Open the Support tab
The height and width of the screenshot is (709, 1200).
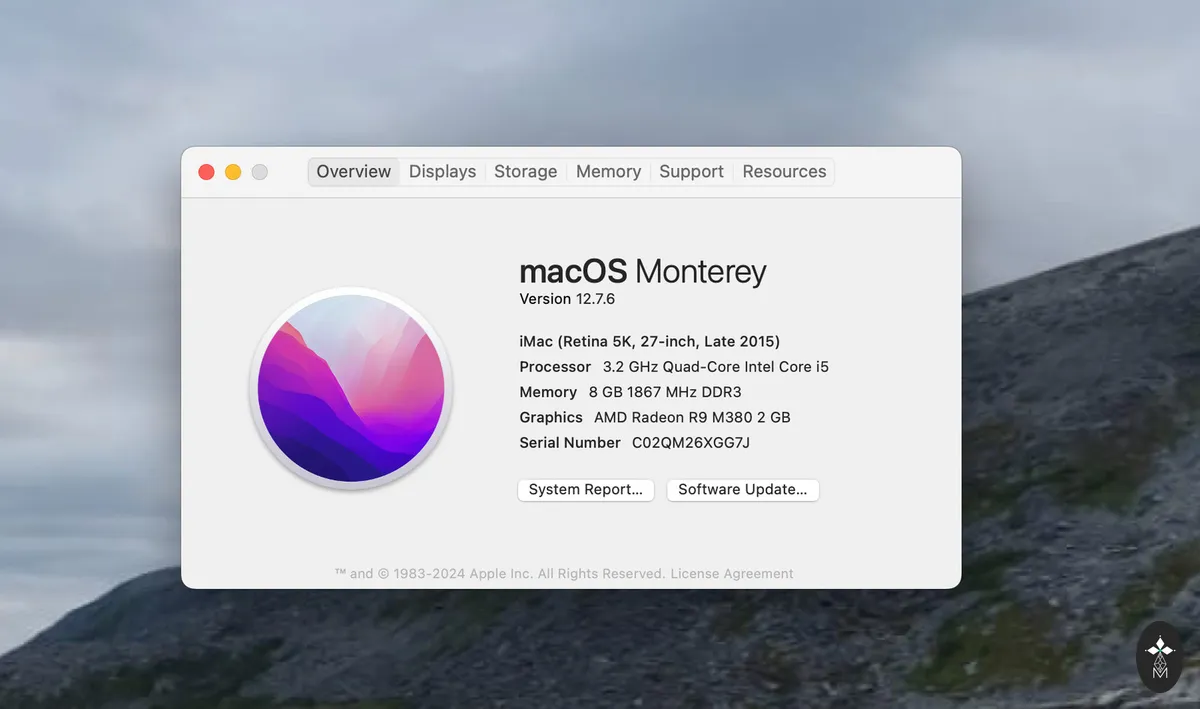(691, 172)
